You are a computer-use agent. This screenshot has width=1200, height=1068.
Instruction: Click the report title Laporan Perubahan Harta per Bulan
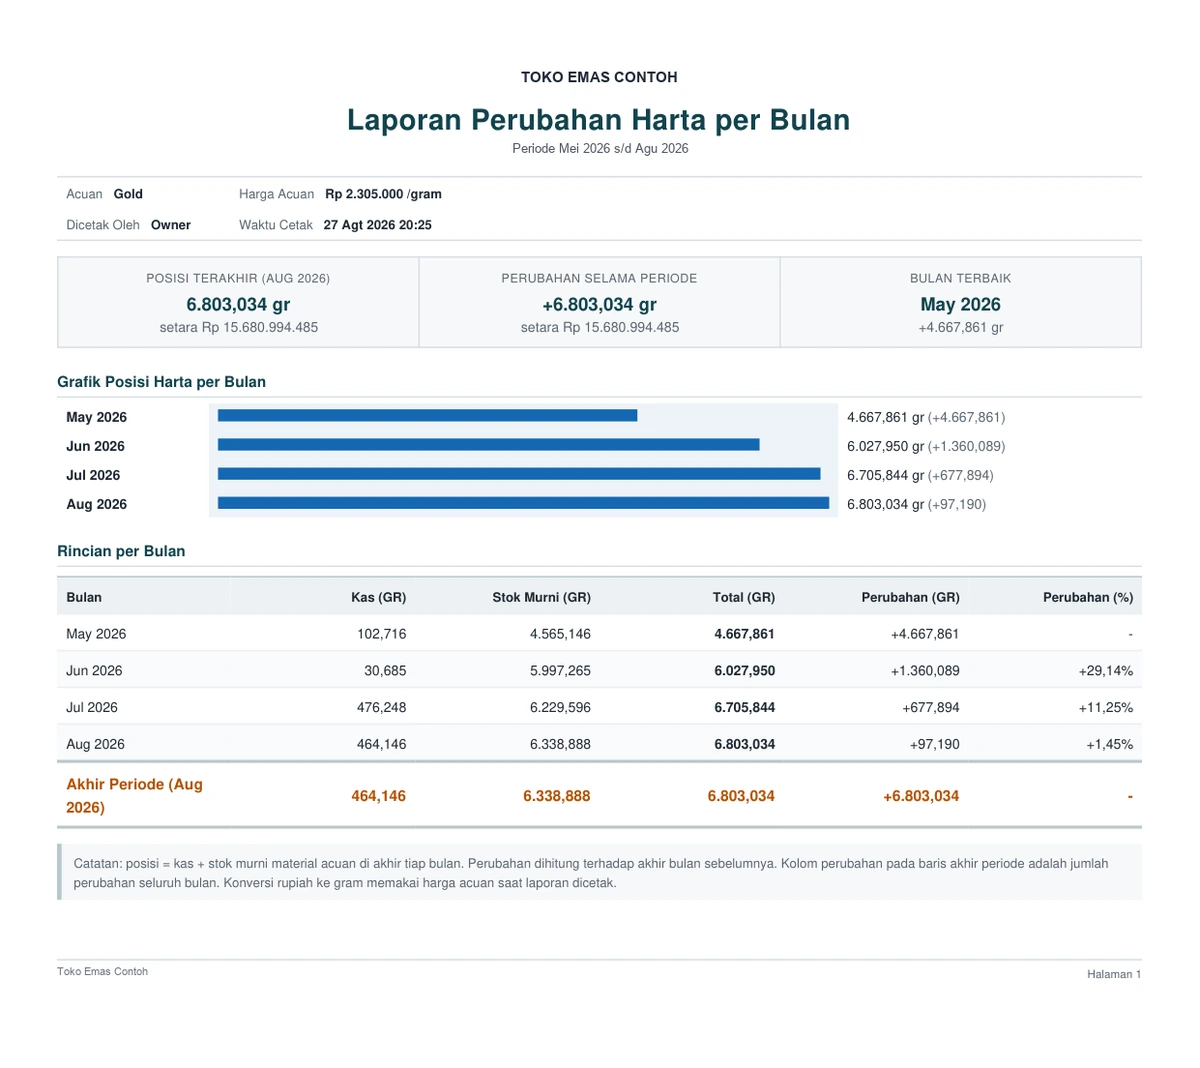pos(599,120)
